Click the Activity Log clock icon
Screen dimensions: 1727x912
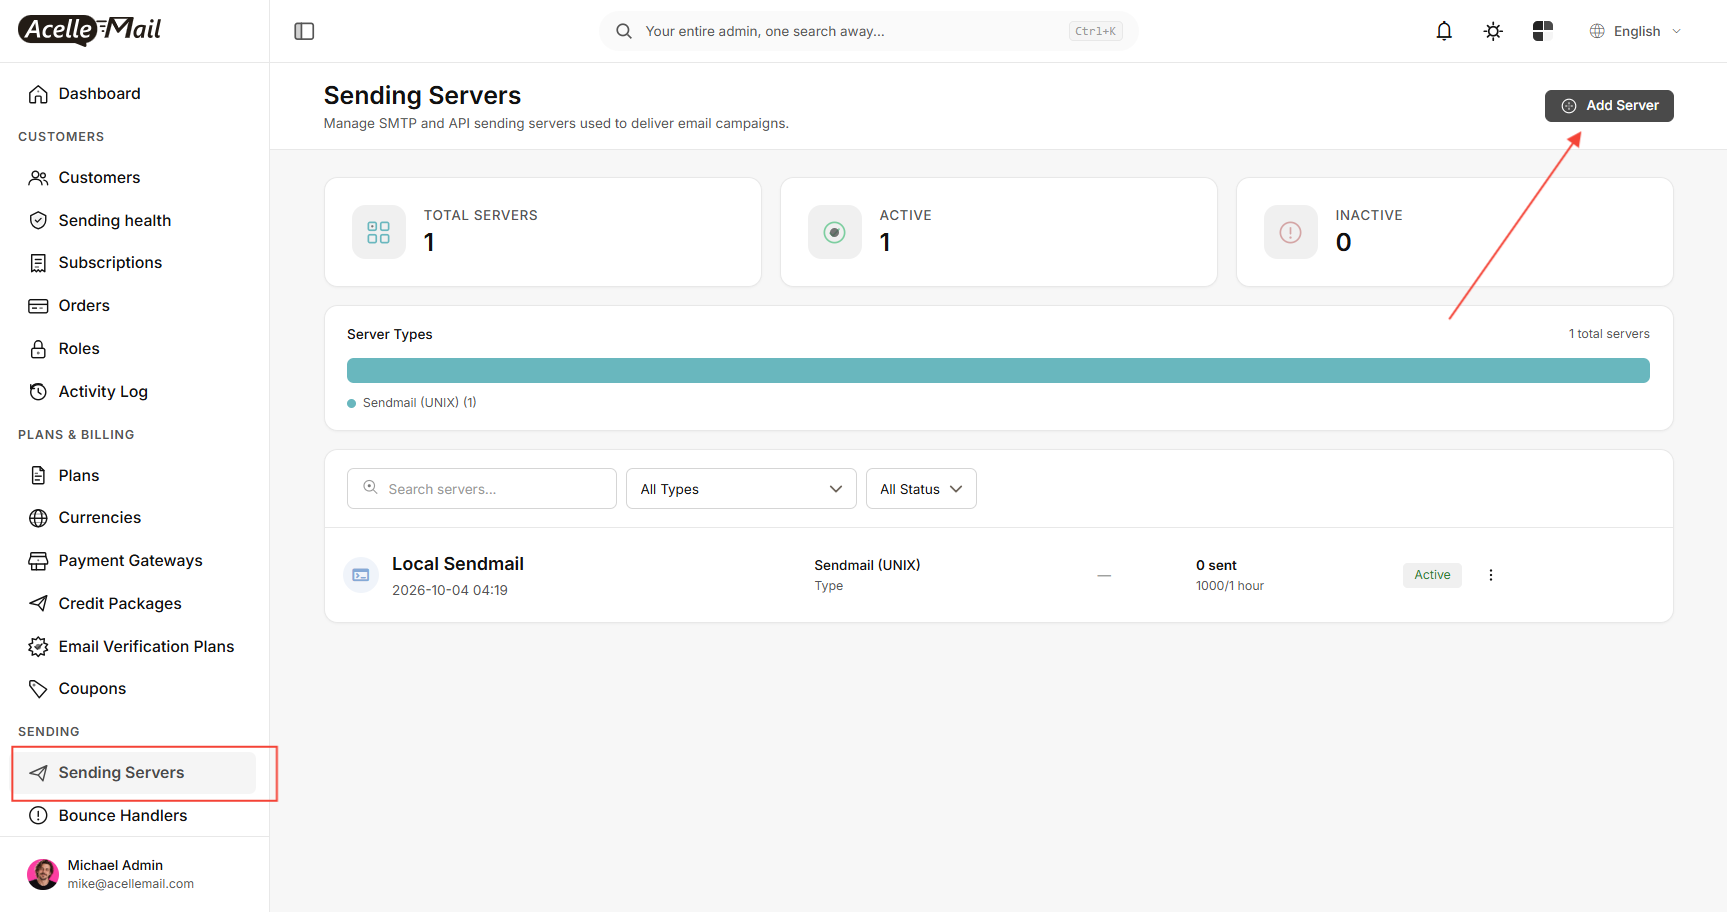point(38,392)
